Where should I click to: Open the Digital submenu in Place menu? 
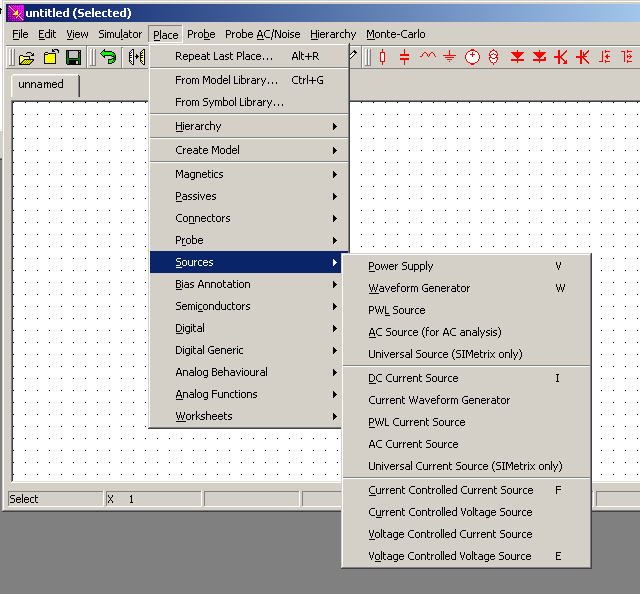click(246, 328)
